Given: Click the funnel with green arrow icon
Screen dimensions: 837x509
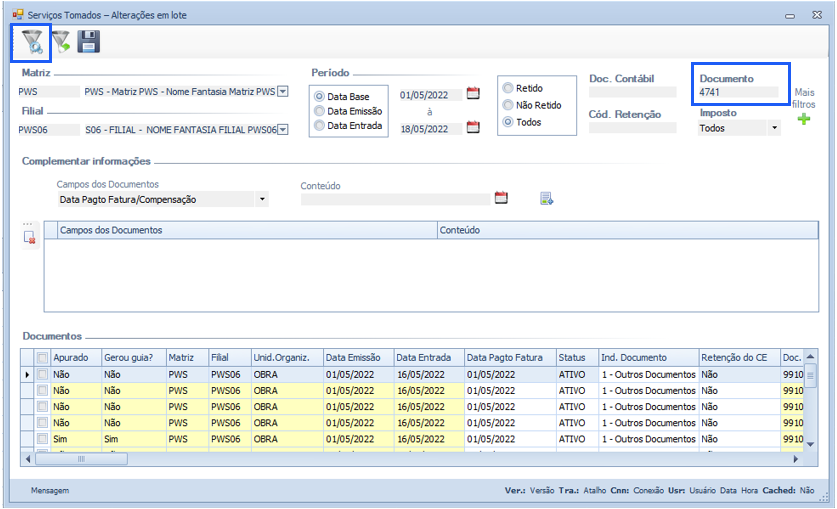Looking at the screenshot, I should (61, 42).
